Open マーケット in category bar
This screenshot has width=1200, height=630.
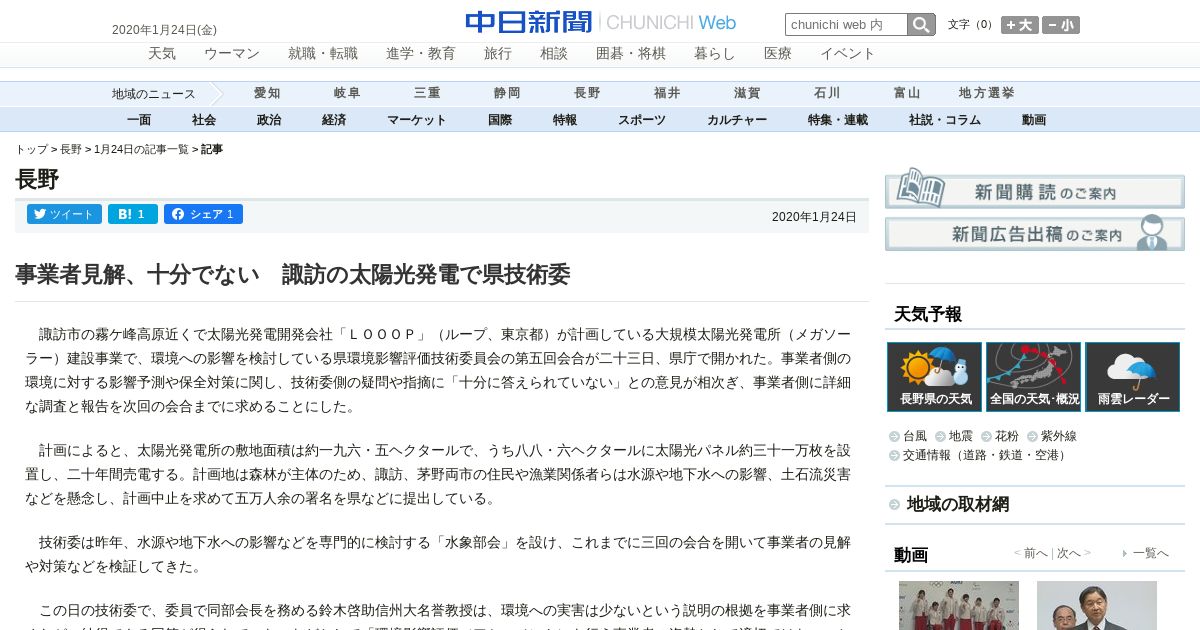click(x=417, y=120)
